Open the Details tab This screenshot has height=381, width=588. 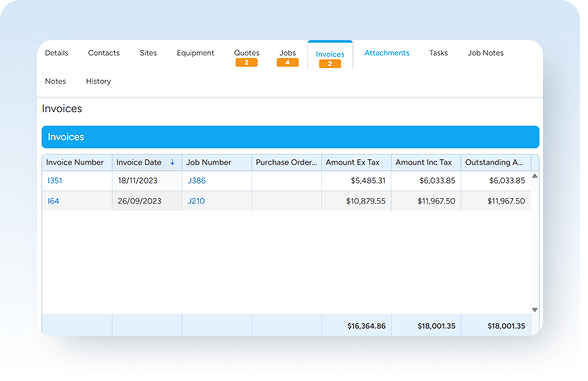(x=57, y=53)
